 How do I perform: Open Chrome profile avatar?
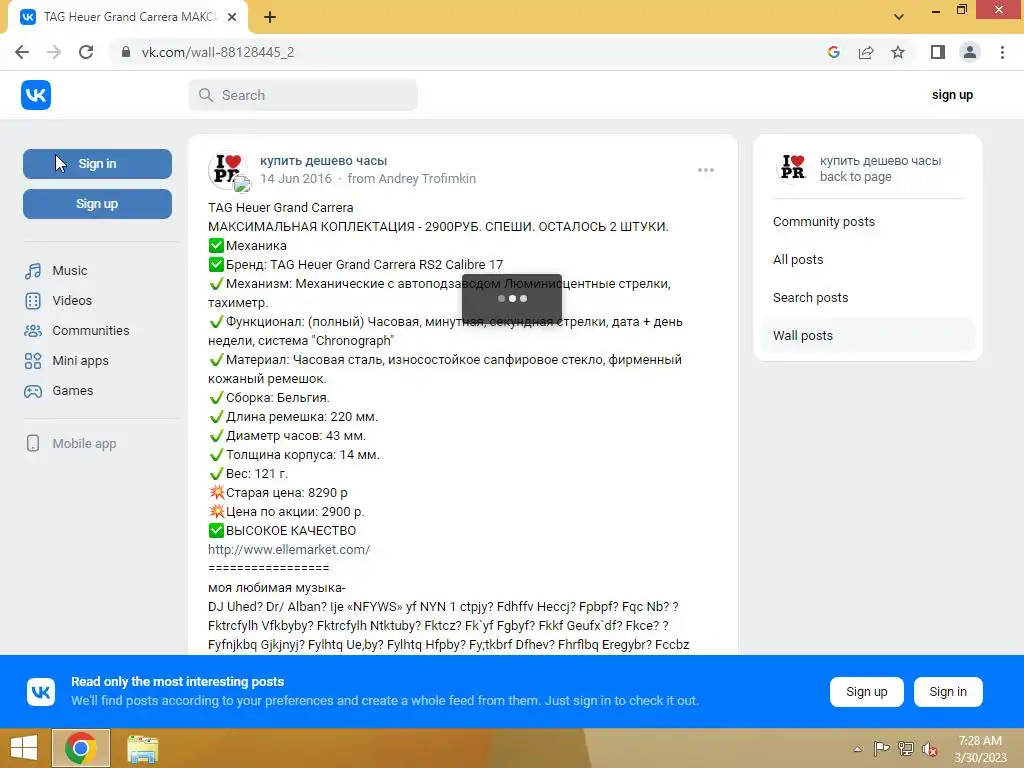click(x=970, y=52)
